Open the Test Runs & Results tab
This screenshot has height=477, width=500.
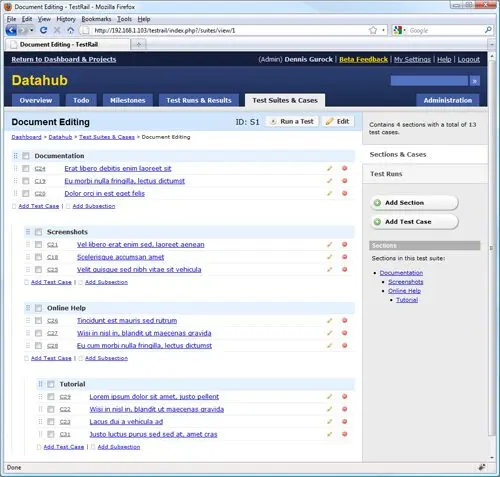pyautogui.click(x=199, y=100)
